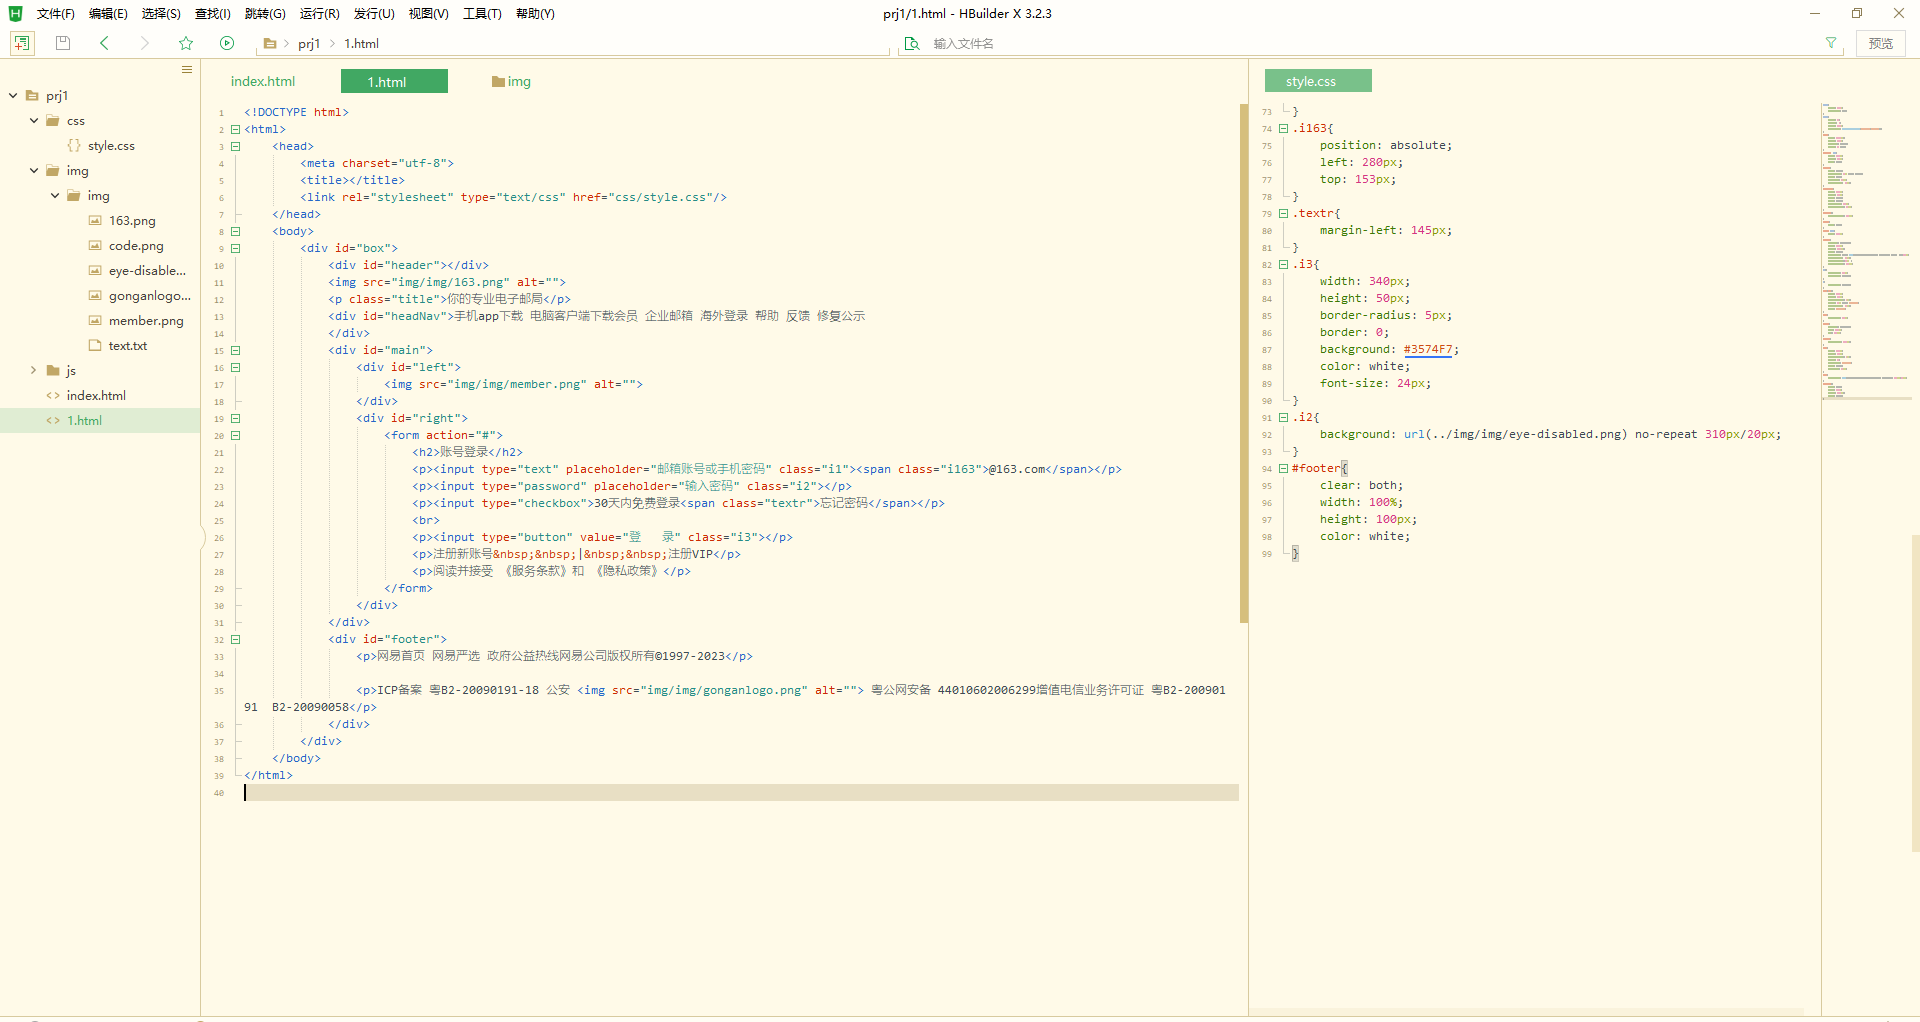1920x1022 pixels.
Task: Fold the .i3 CSS rule
Action: [x=1283, y=264]
